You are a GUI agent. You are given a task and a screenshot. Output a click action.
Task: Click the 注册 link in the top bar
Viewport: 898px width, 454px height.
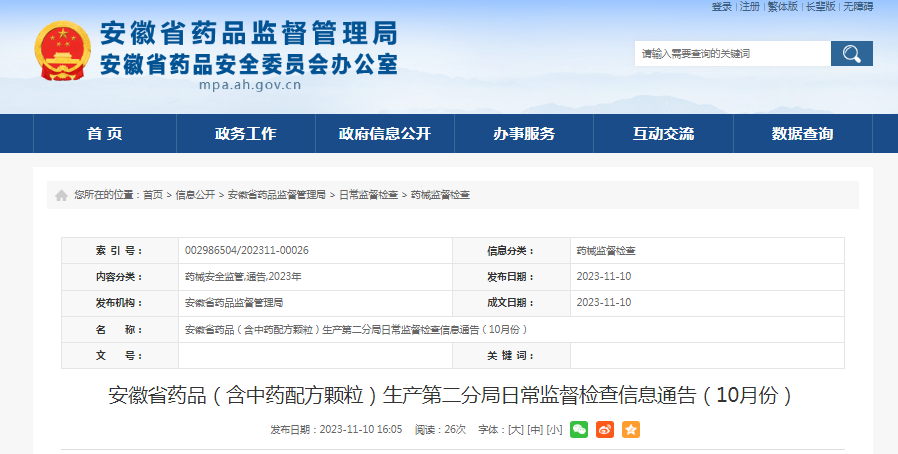coord(750,7)
